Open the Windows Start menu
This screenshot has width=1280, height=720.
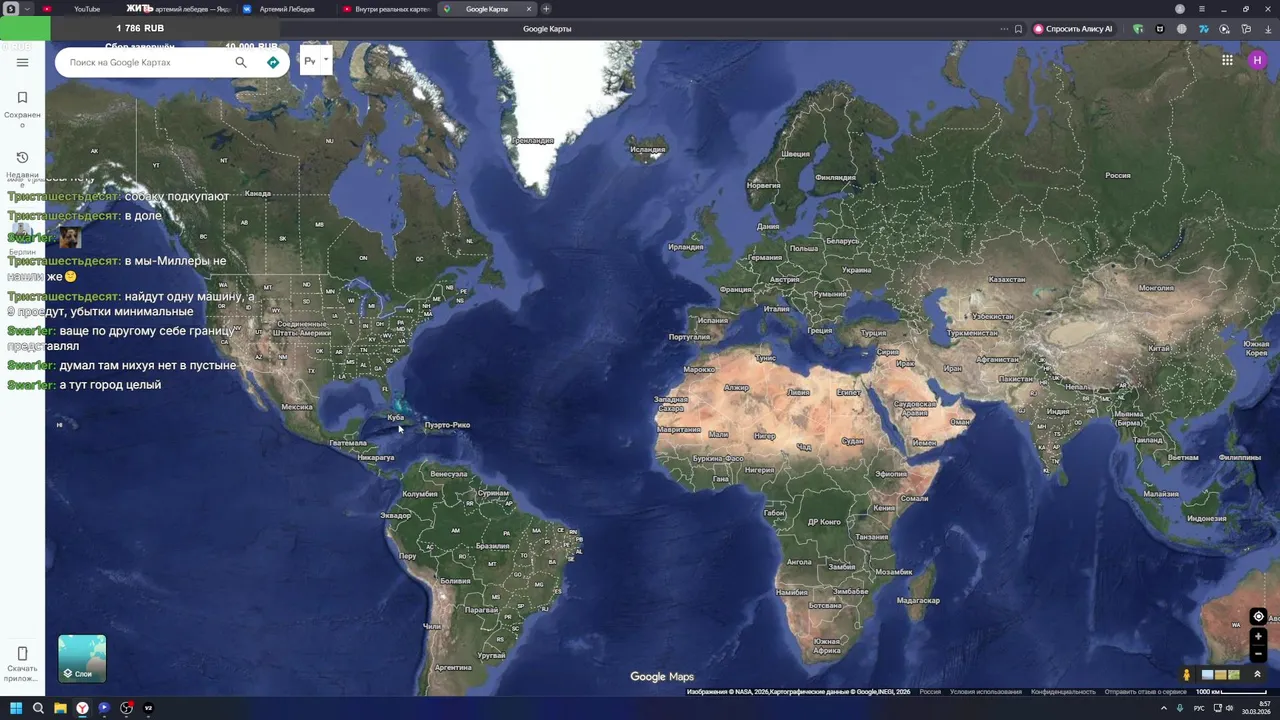coord(15,708)
